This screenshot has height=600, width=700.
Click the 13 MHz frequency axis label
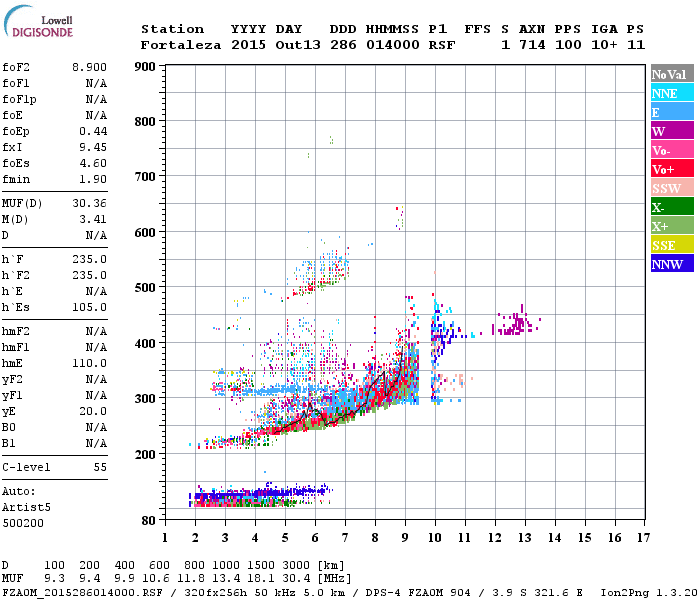(525, 538)
